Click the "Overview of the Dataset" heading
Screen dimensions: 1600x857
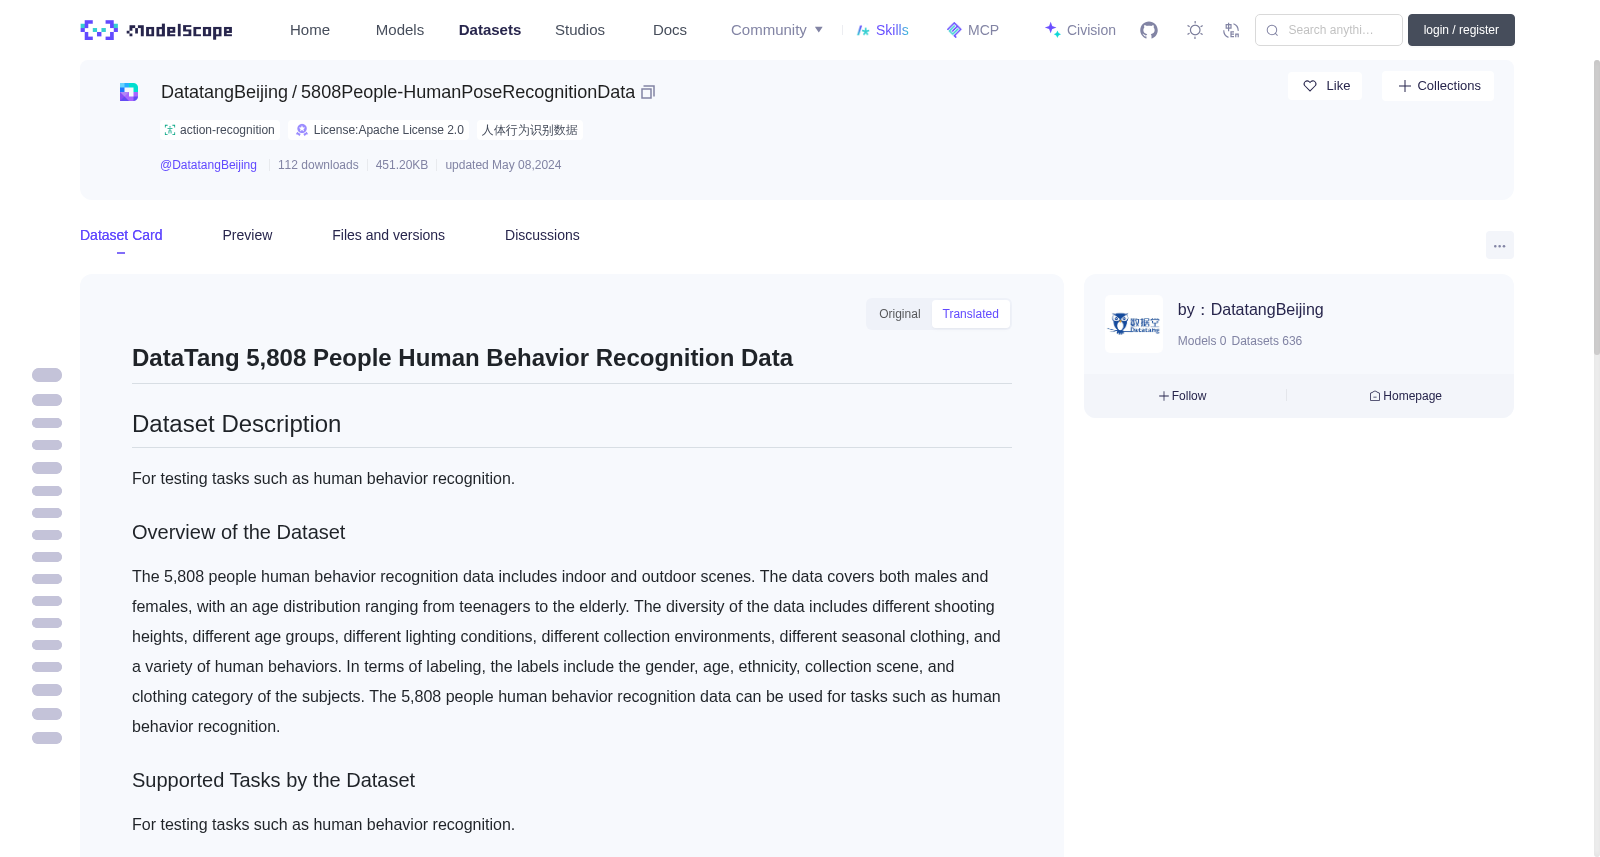pyautogui.click(x=239, y=533)
